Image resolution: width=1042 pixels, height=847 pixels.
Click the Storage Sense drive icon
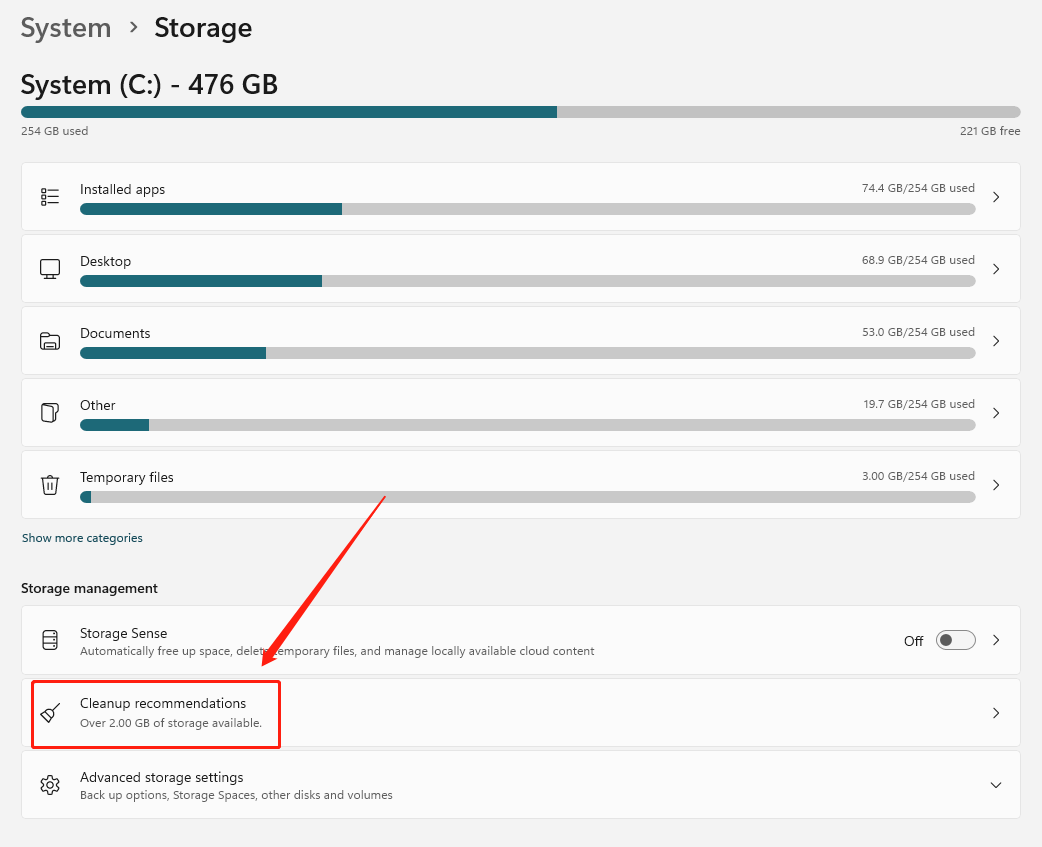[50, 640]
